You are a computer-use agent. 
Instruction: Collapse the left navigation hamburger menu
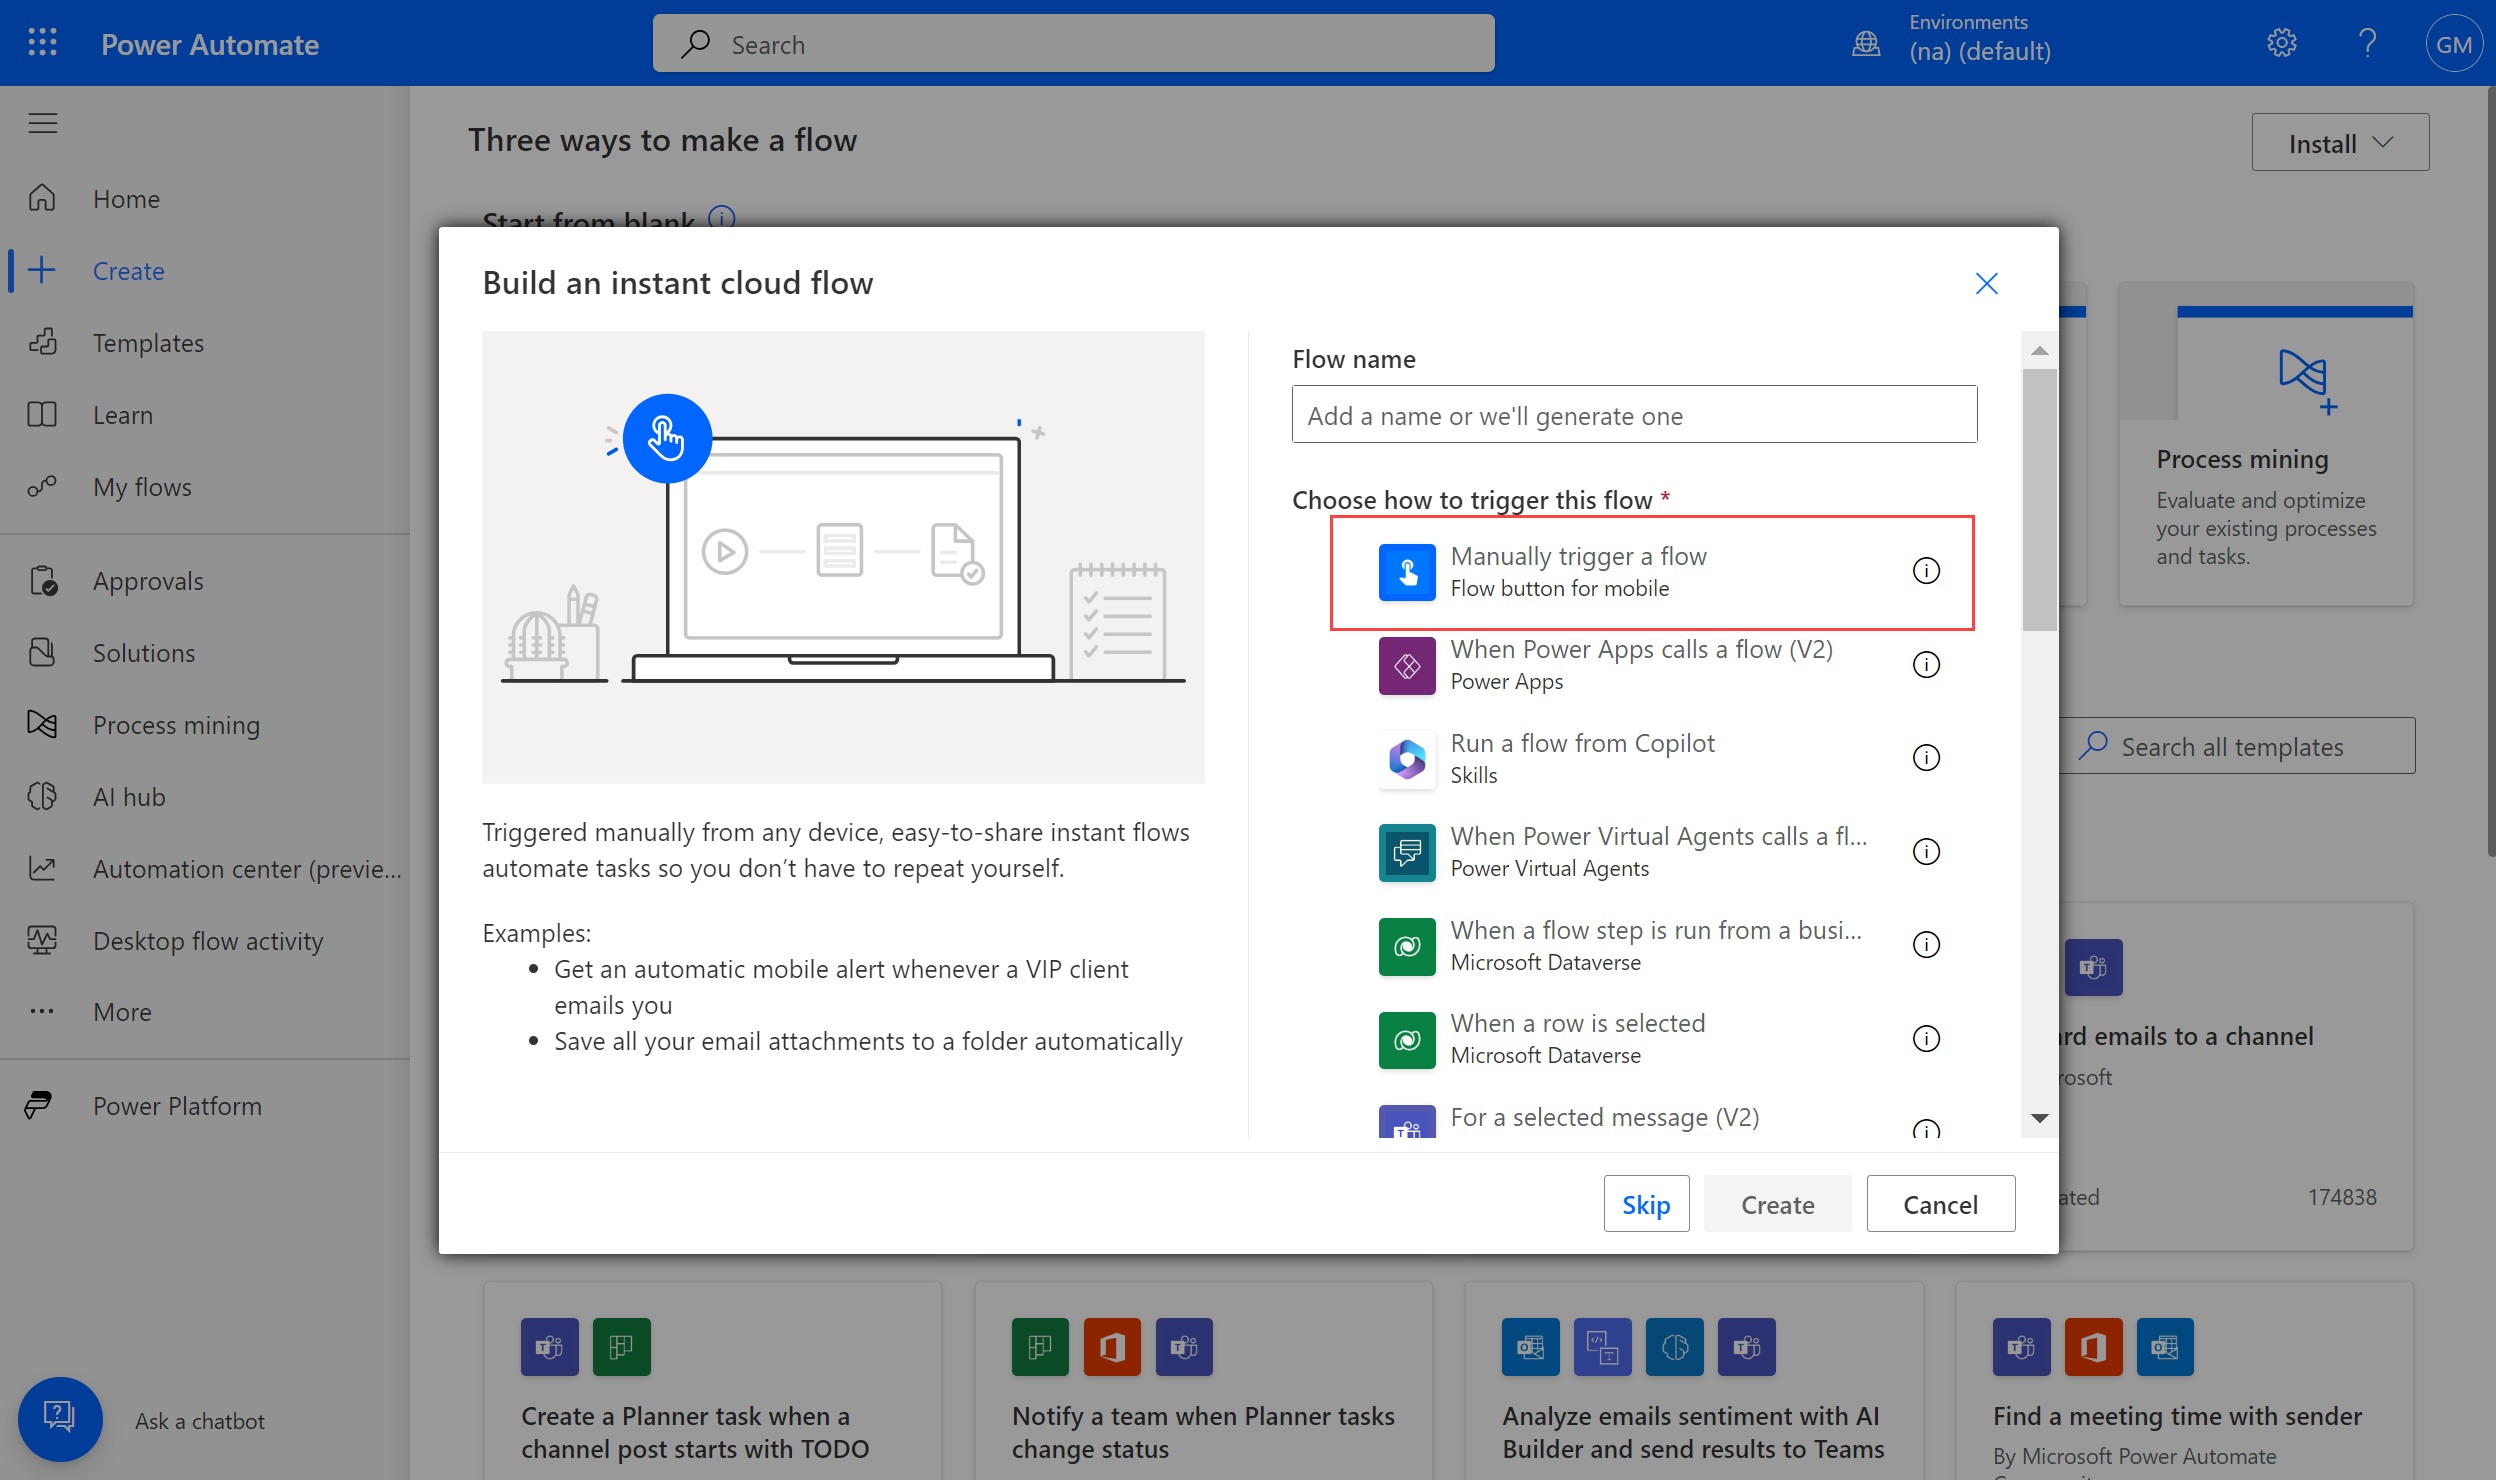[x=42, y=123]
